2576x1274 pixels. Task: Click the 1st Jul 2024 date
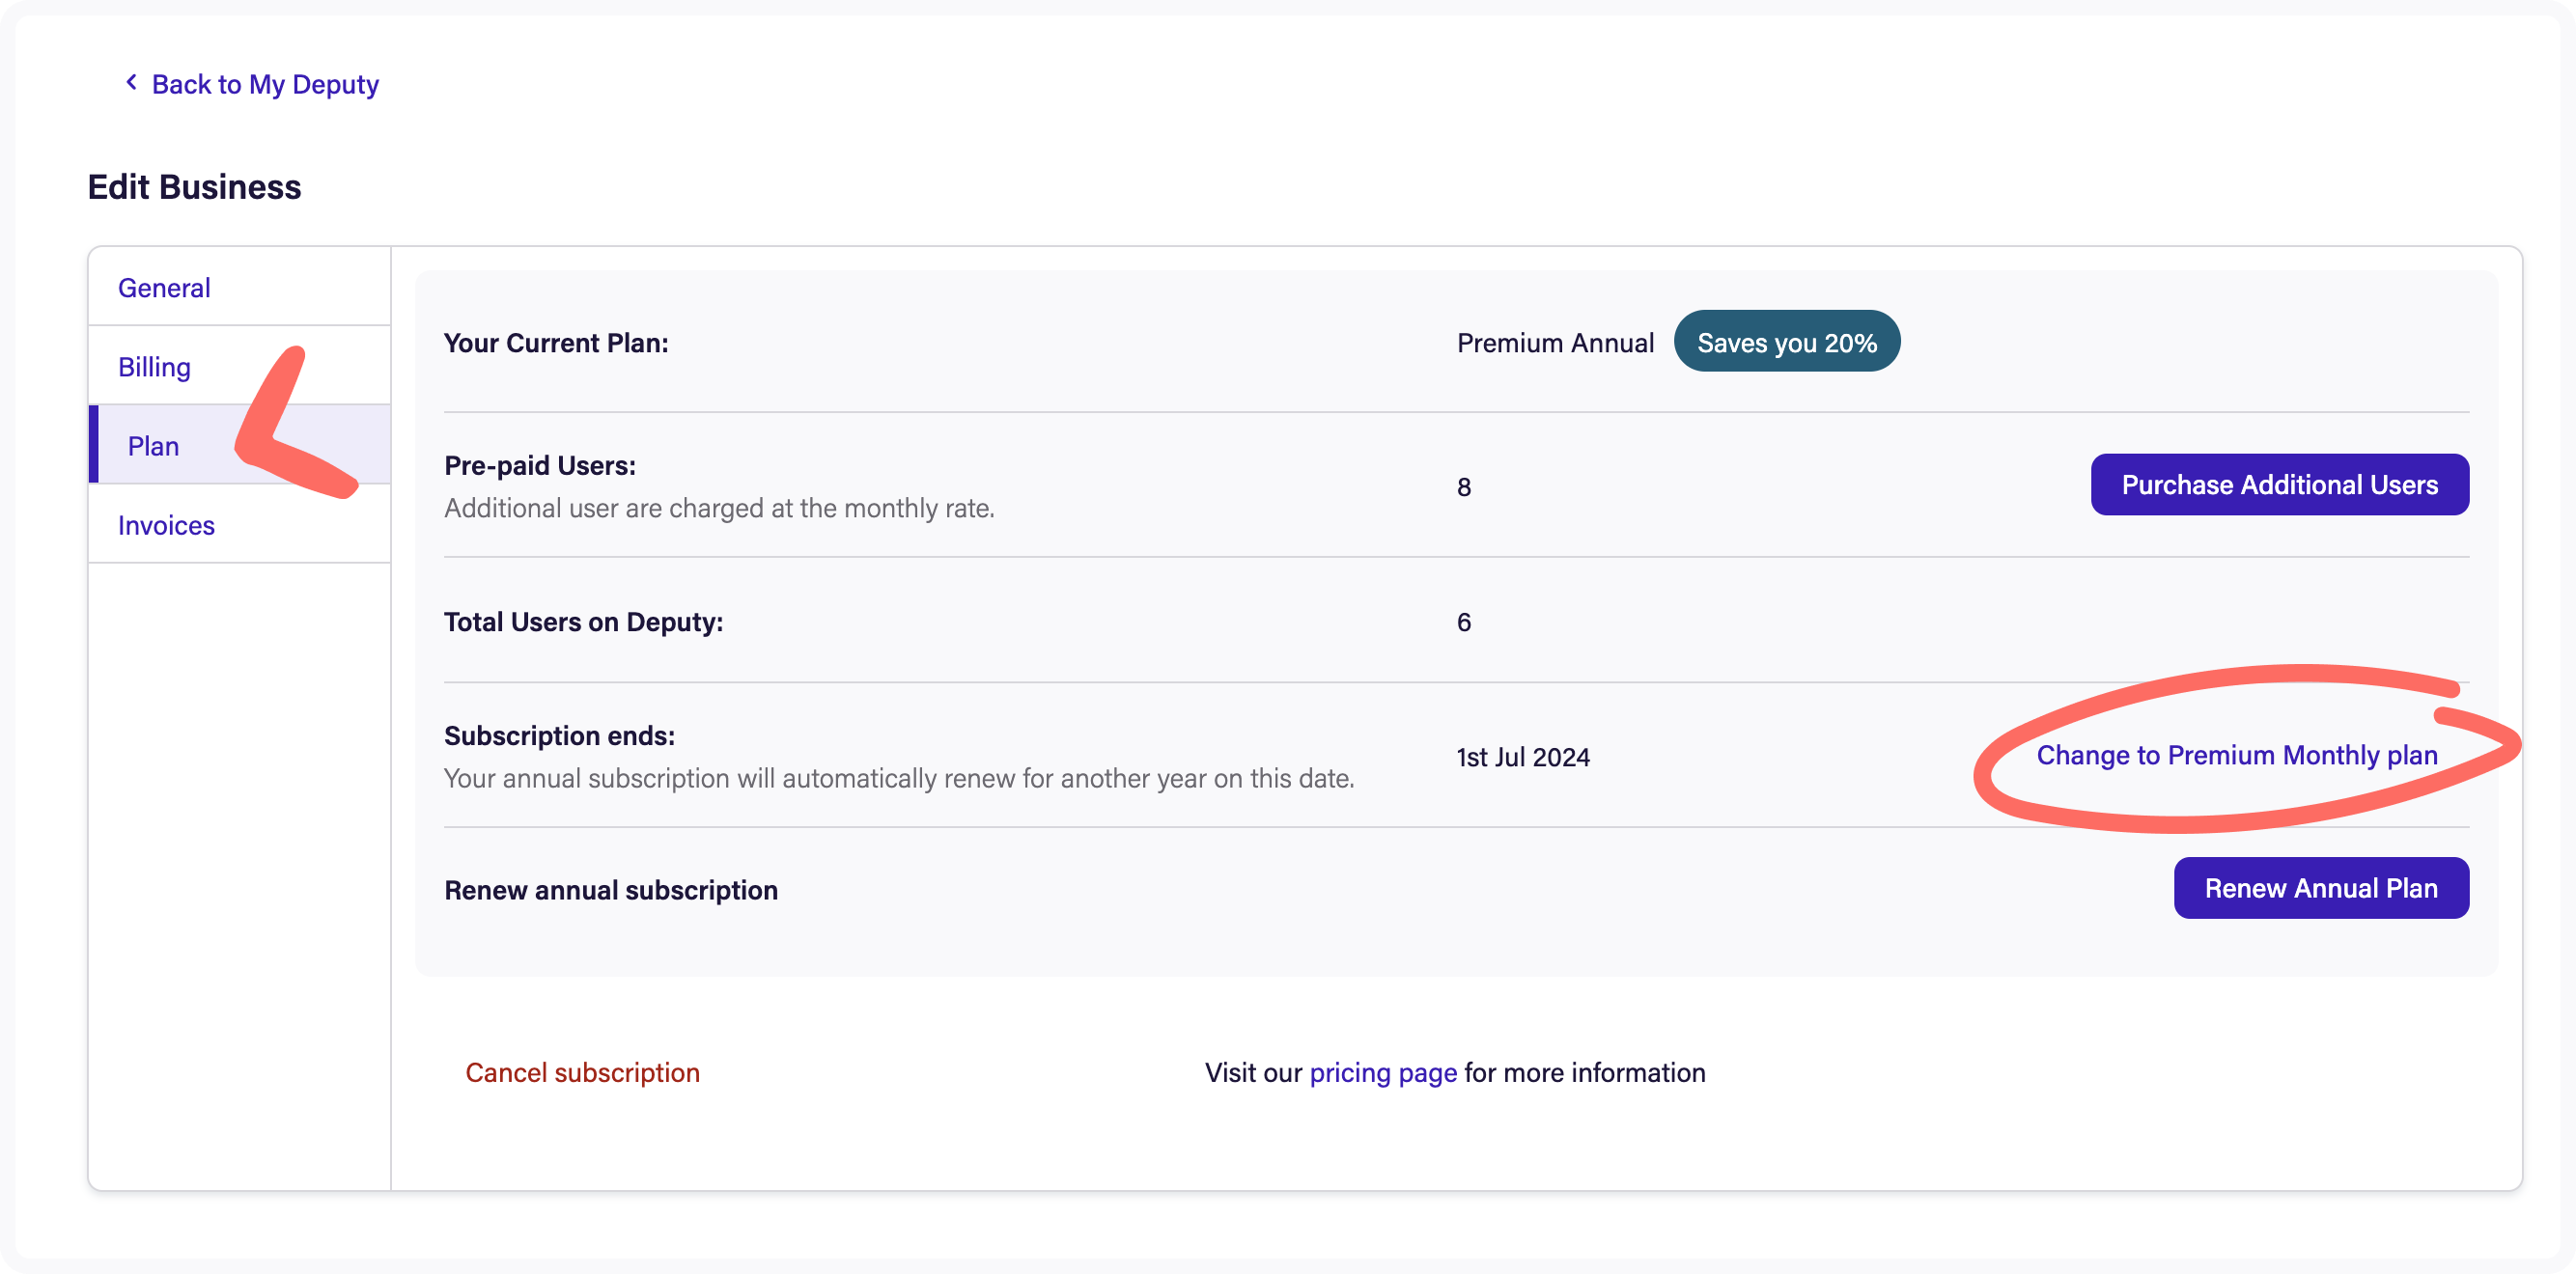point(1523,757)
